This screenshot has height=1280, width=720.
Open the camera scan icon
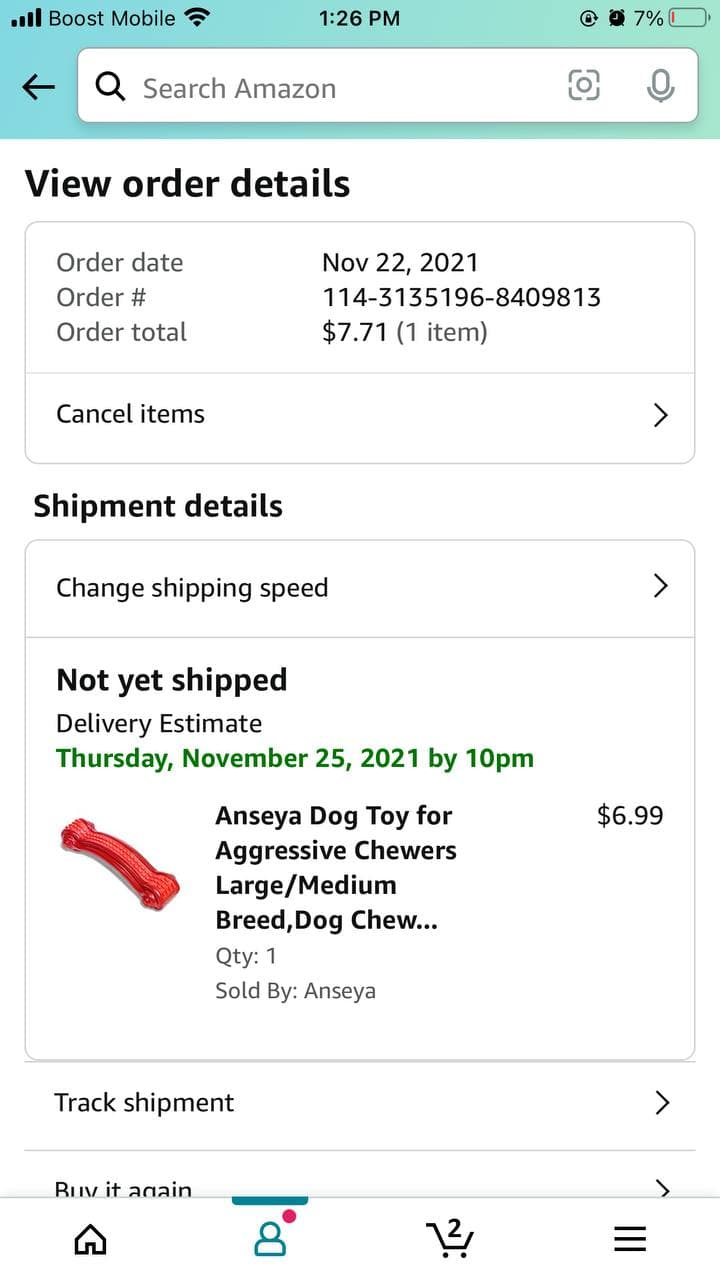click(x=584, y=87)
